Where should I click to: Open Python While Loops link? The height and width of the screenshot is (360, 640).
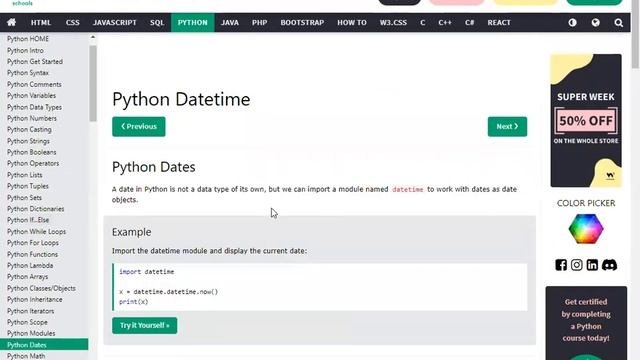[36, 231]
